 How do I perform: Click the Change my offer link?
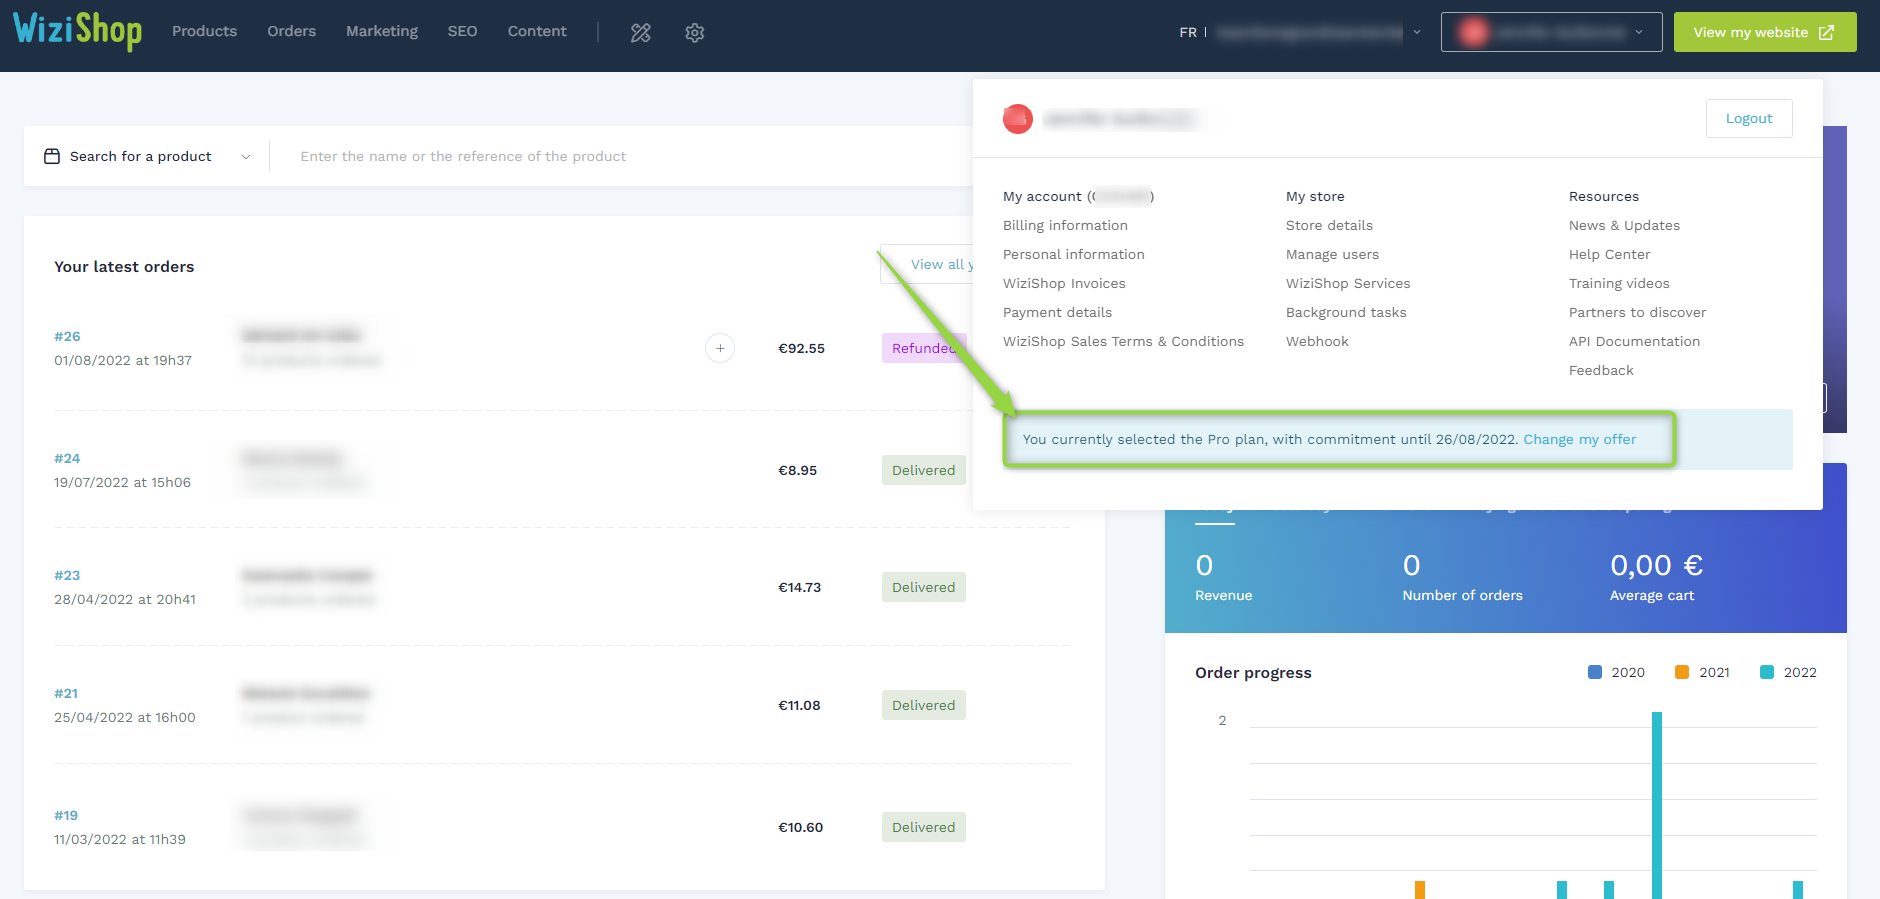[x=1580, y=439]
